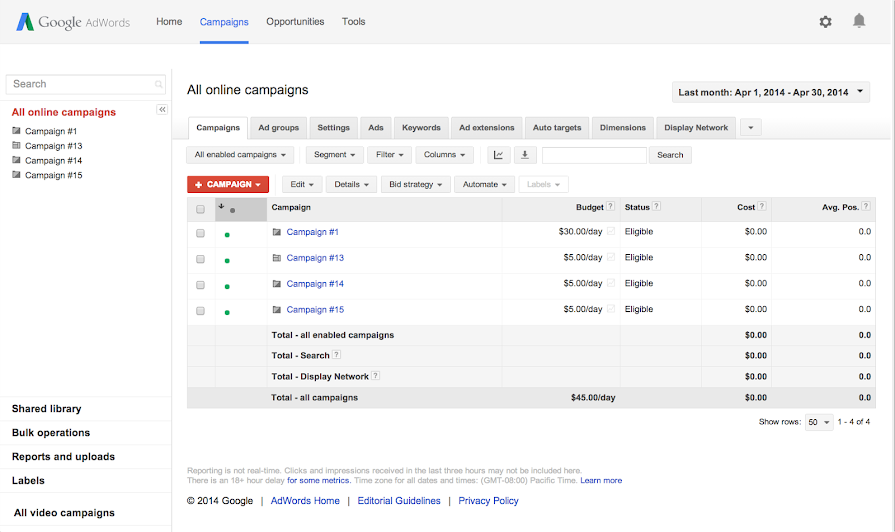Open the date range dropdown

(x=771, y=92)
